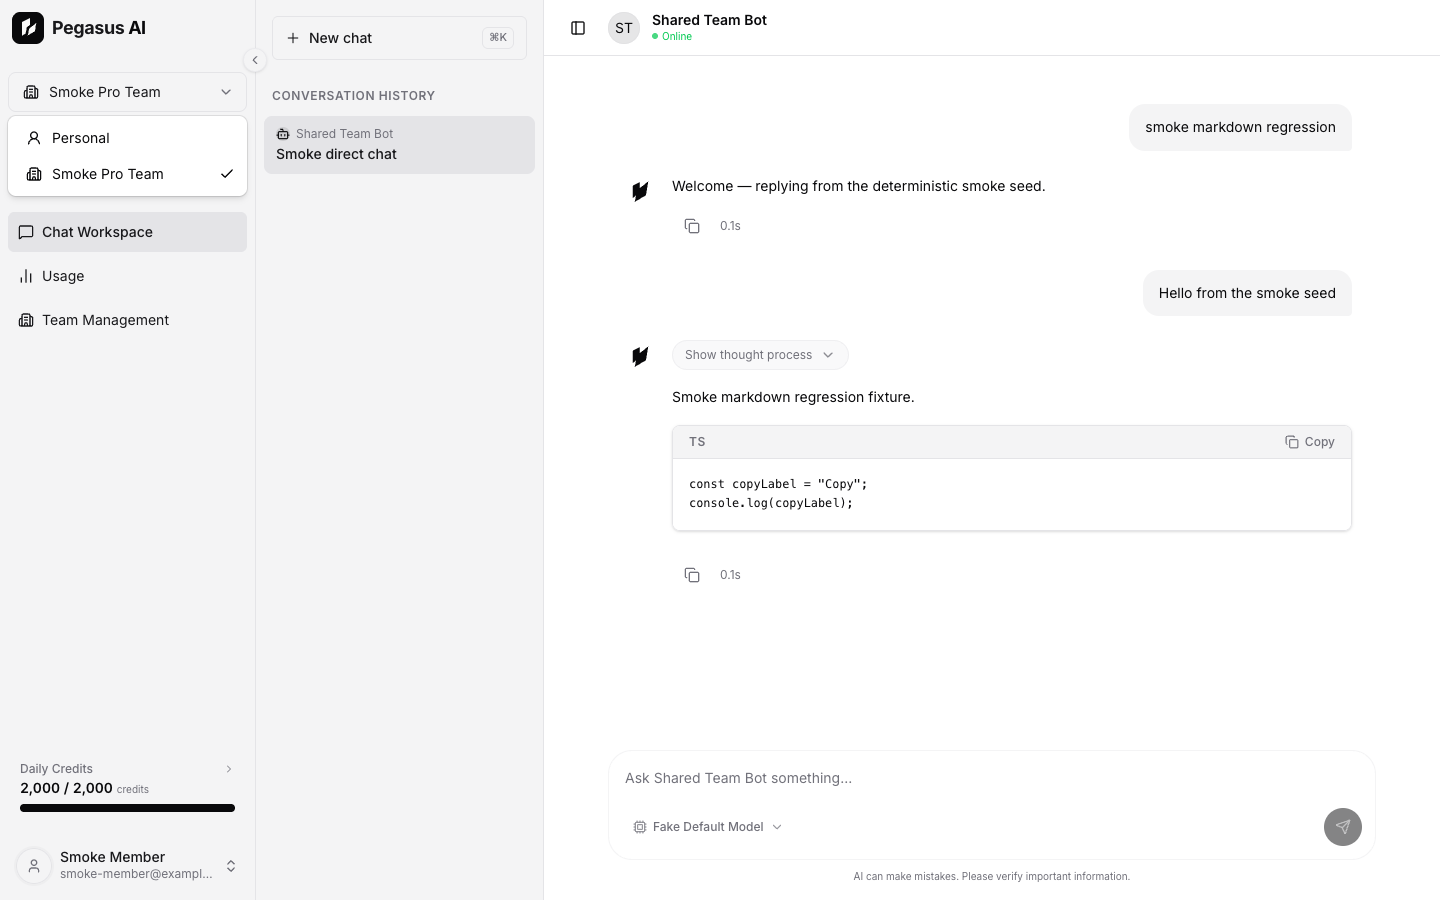Expand Daily Credits details arrow
Viewport: 1440px width, 900px height.
pos(229,769)
